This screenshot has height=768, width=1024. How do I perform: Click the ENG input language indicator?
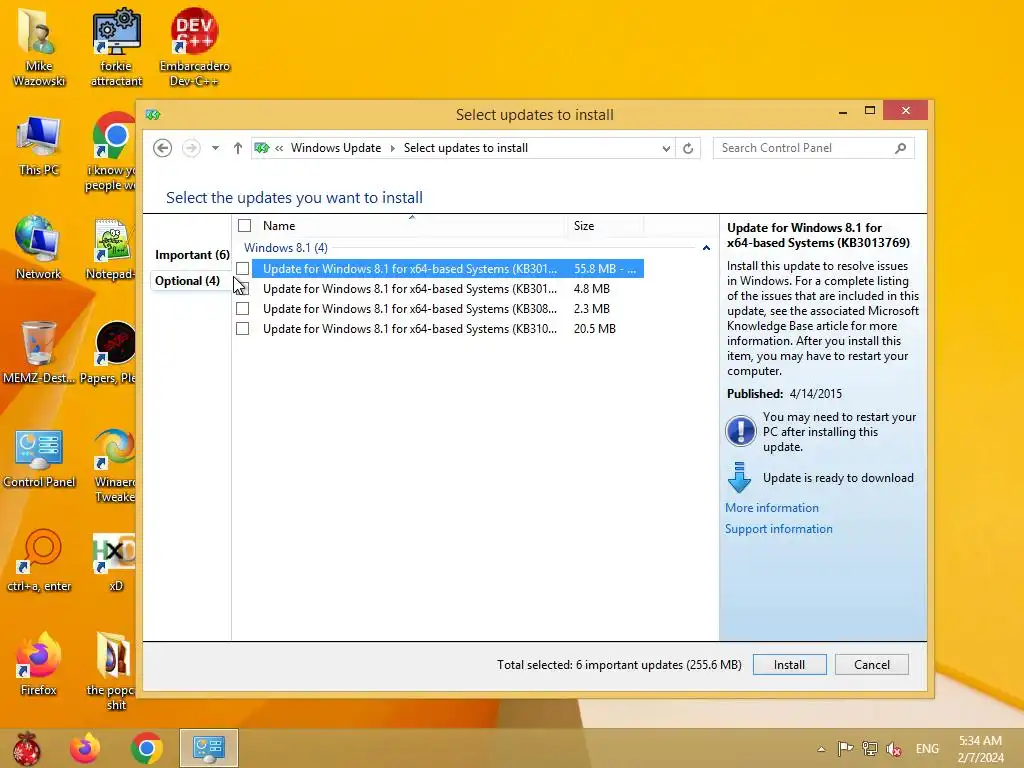coord(927,749)
